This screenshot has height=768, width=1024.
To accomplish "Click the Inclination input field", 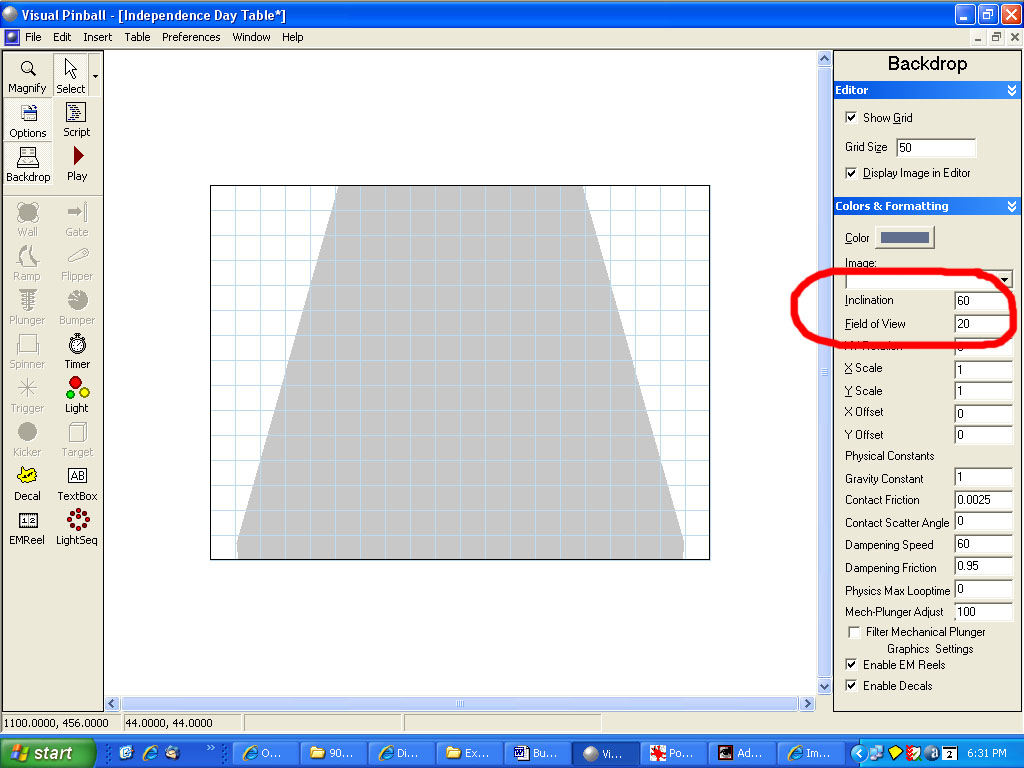I will click(x=982, y=300).
